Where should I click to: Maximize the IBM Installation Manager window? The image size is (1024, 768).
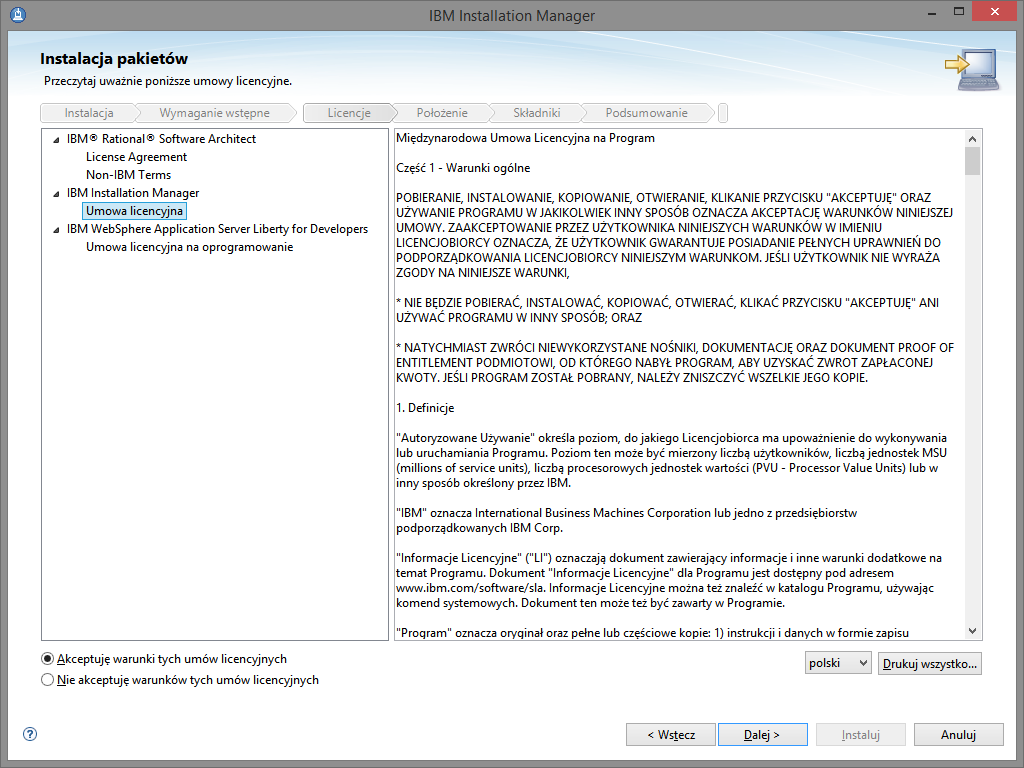click(x=959, y=12)
